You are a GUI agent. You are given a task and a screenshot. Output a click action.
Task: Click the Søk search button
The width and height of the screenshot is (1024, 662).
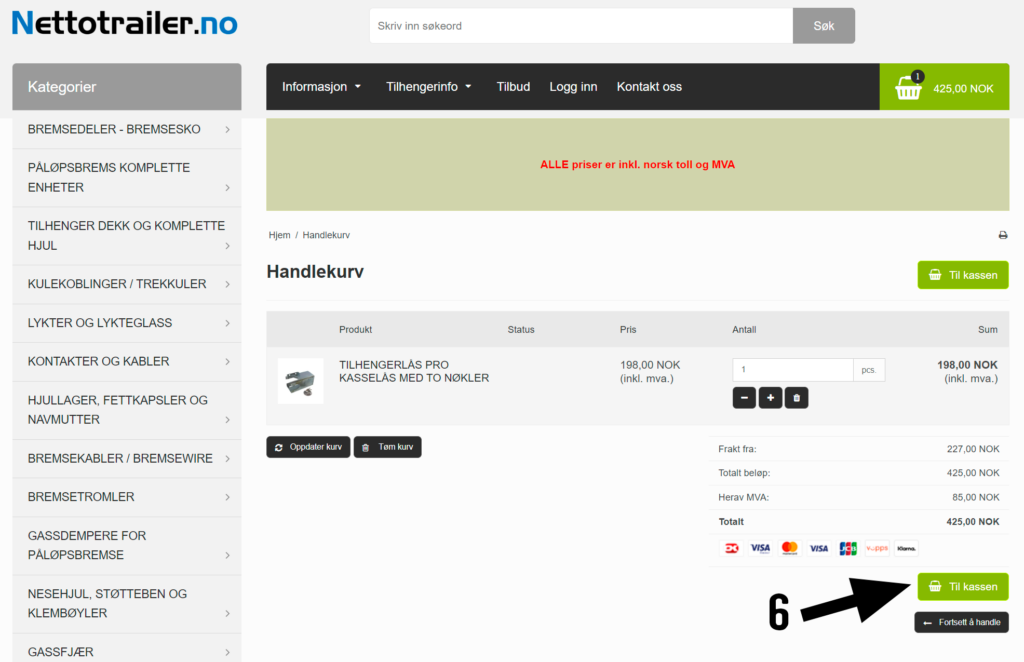pyautogui.click(x=824, y=26)
